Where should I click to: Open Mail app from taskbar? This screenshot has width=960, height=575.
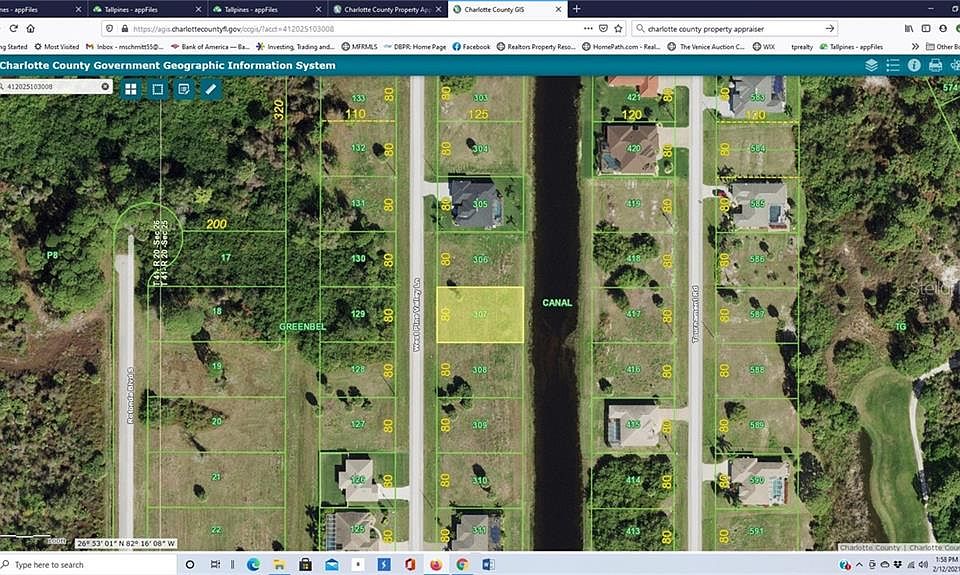tap(332, 565)
